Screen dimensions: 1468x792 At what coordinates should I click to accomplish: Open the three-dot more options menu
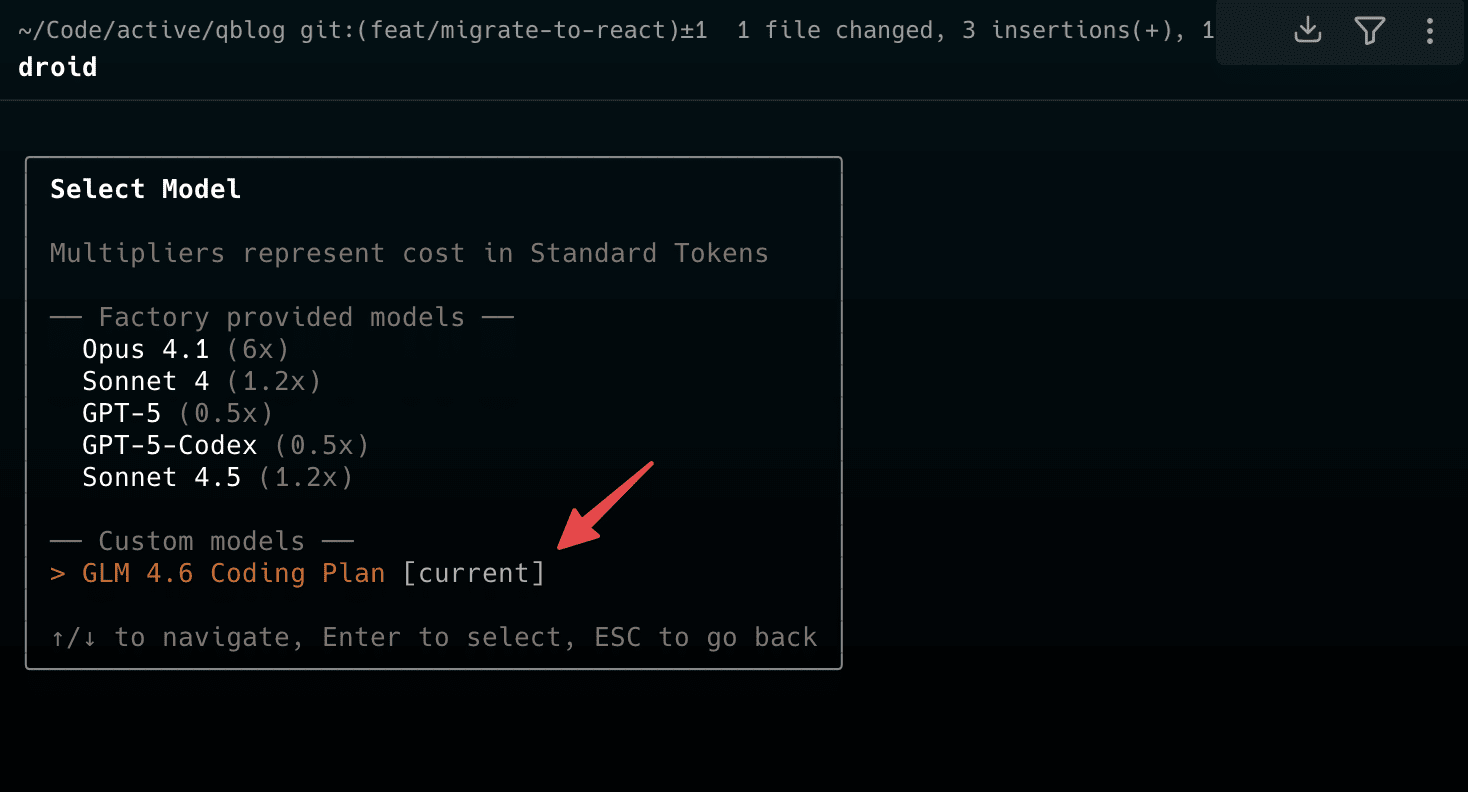coord(1429,31)
